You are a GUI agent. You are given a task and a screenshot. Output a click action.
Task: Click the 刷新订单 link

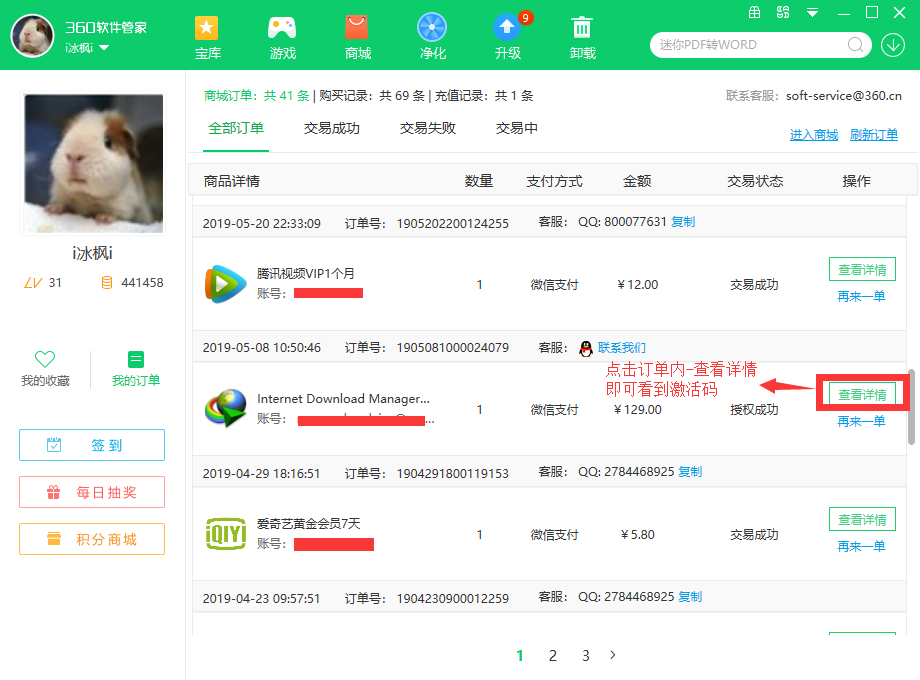pyautogui.click(x=874, y=135)
